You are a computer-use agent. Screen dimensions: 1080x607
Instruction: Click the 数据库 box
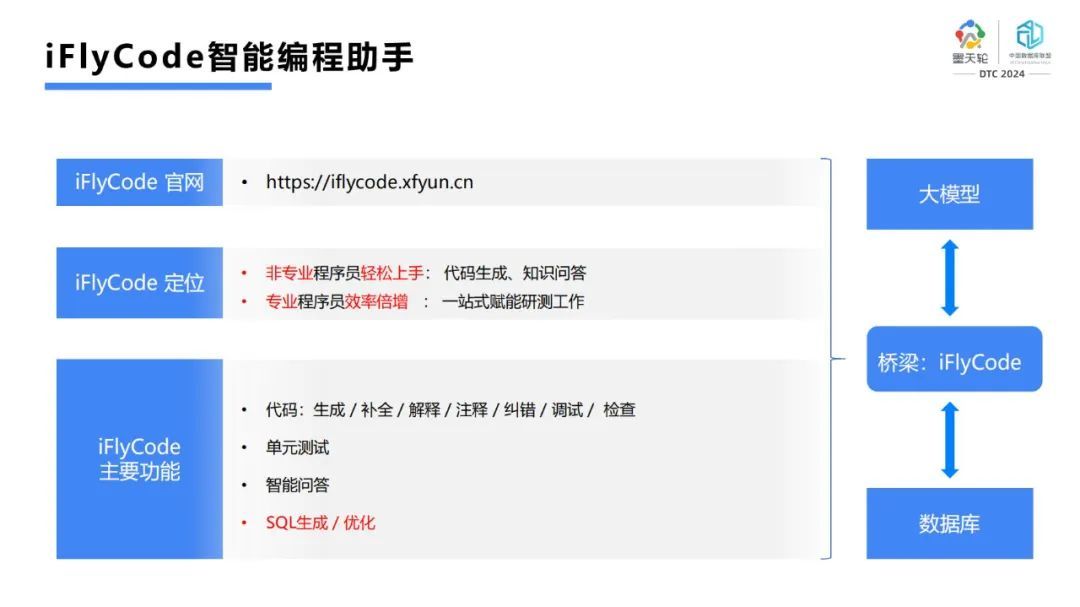949,523
